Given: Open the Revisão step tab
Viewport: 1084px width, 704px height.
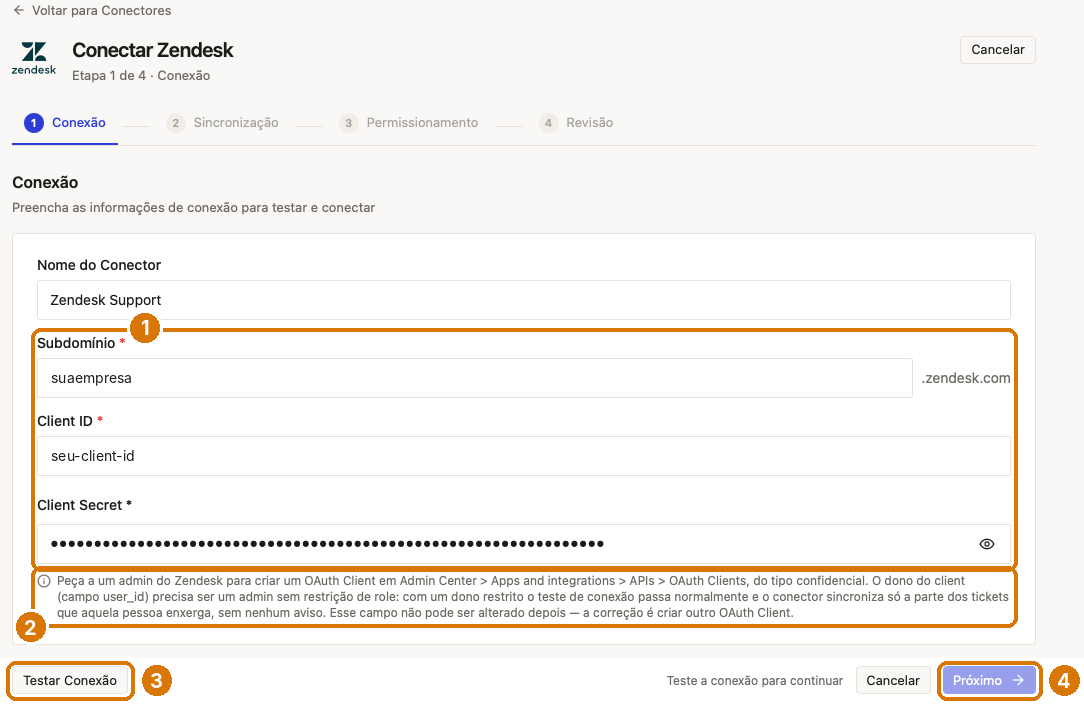Looking at the screenshot, I should (576, 123).
